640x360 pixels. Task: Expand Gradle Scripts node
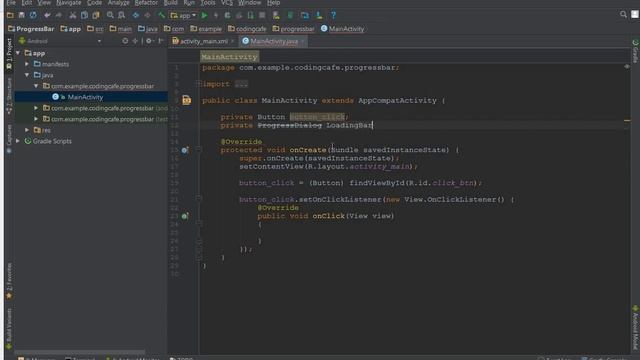click(18, 141)
